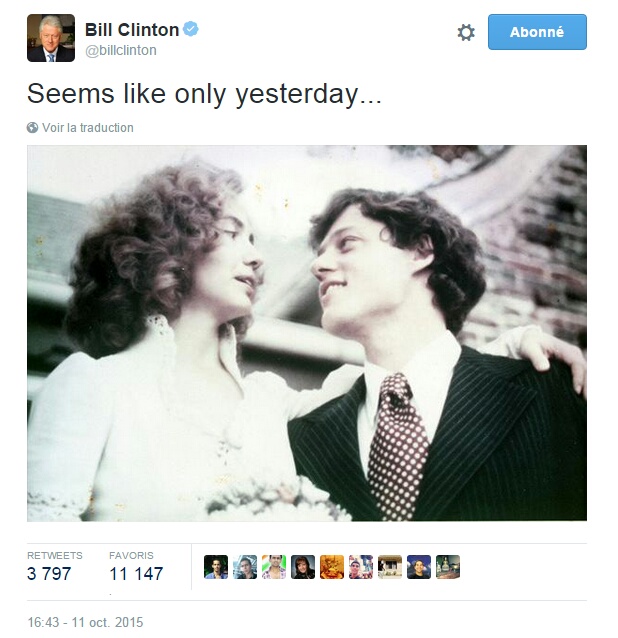618x638 pixels.
Task: Toggle the Abonné follow button
Action: 537,32
